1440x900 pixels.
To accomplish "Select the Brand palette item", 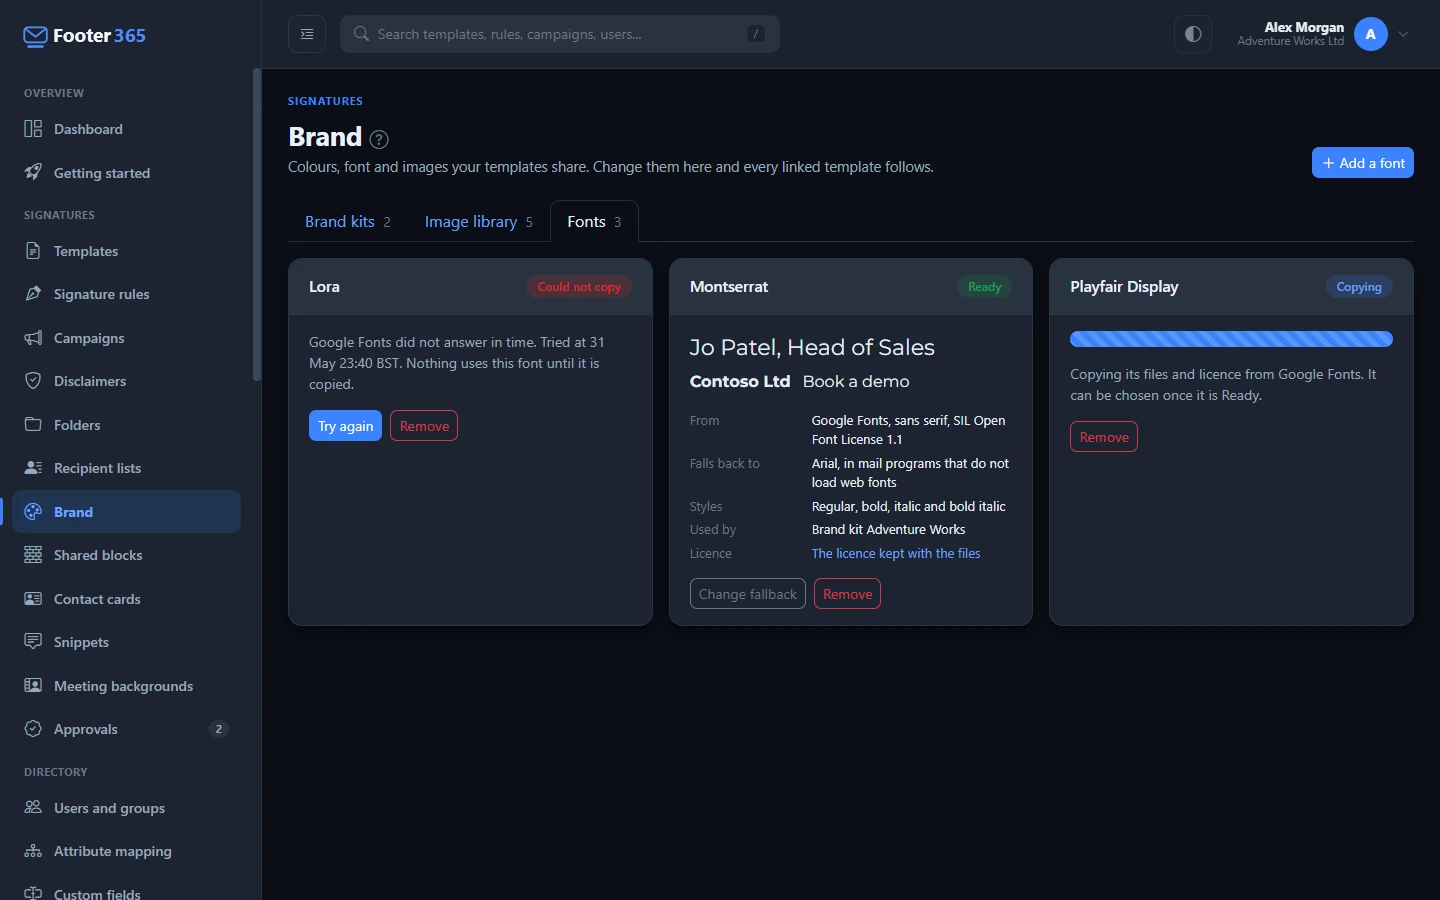I will point(127,512).
